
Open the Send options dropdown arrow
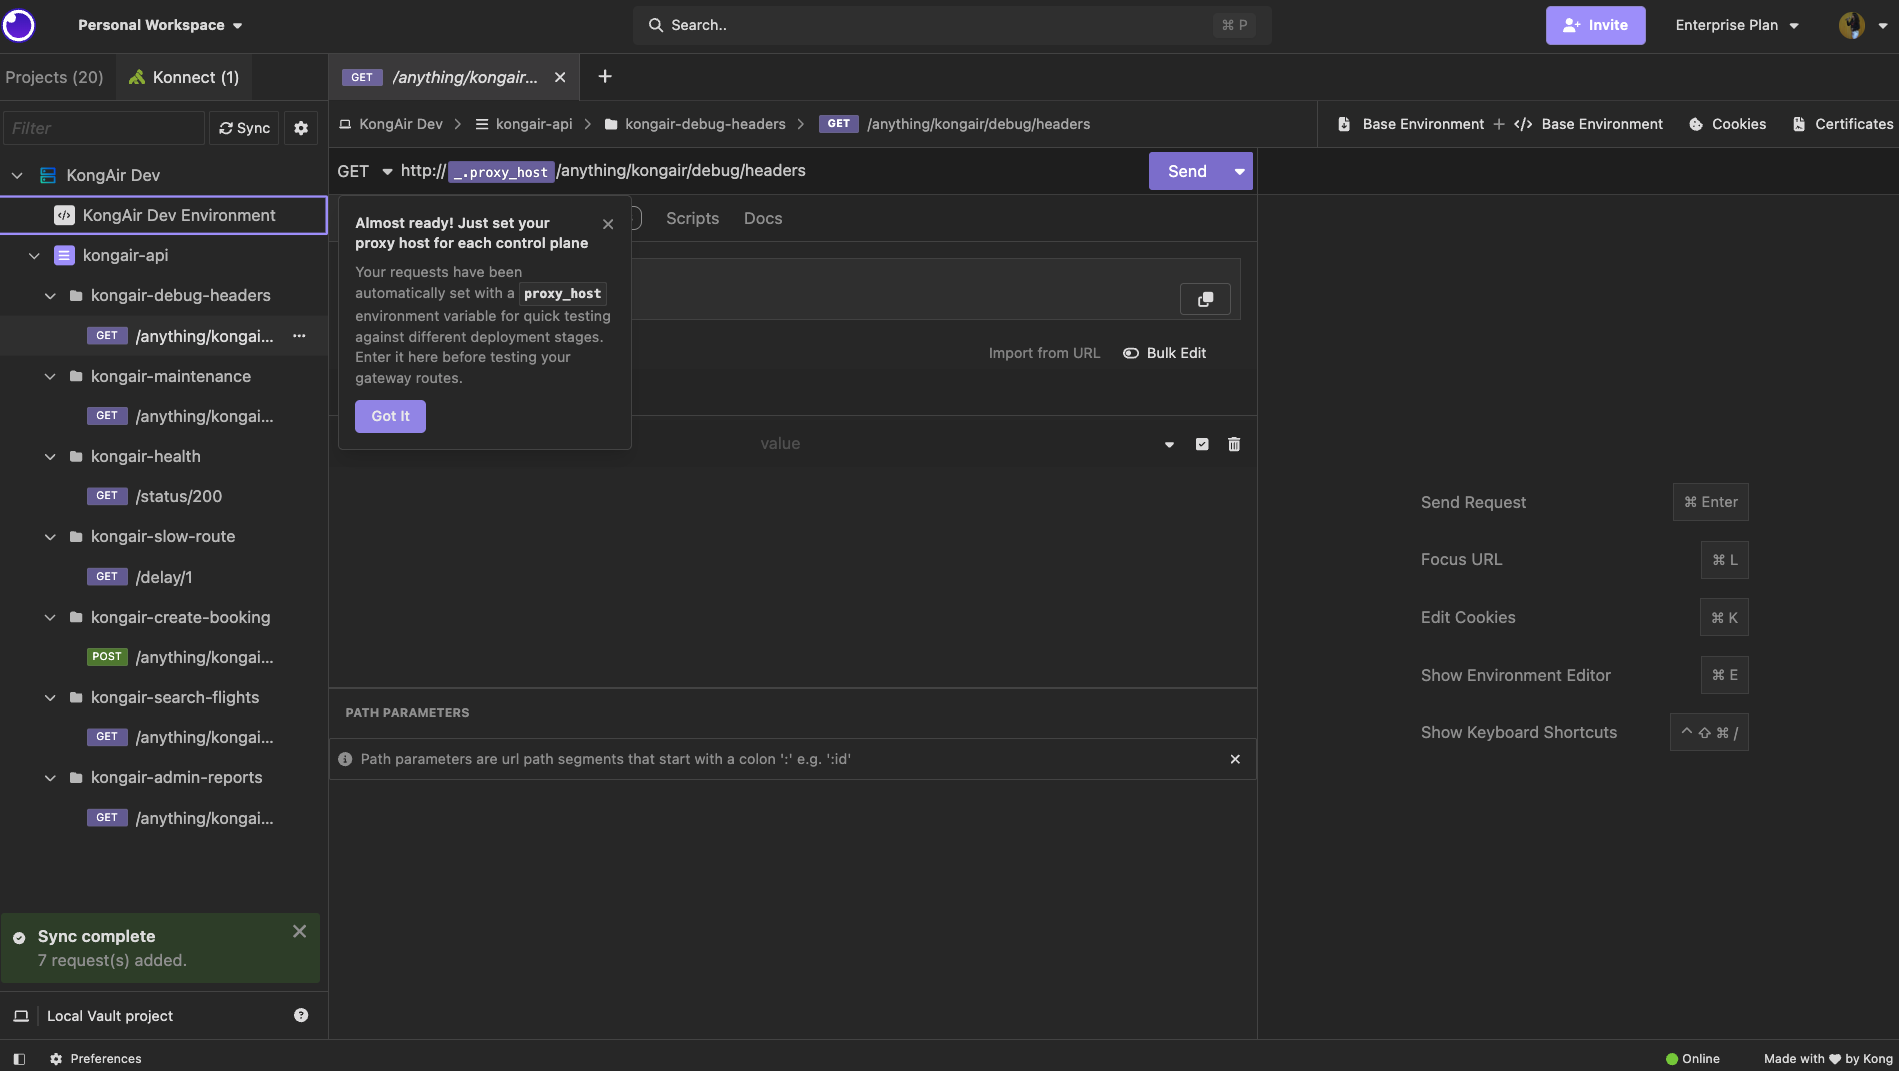point(1240,171)
